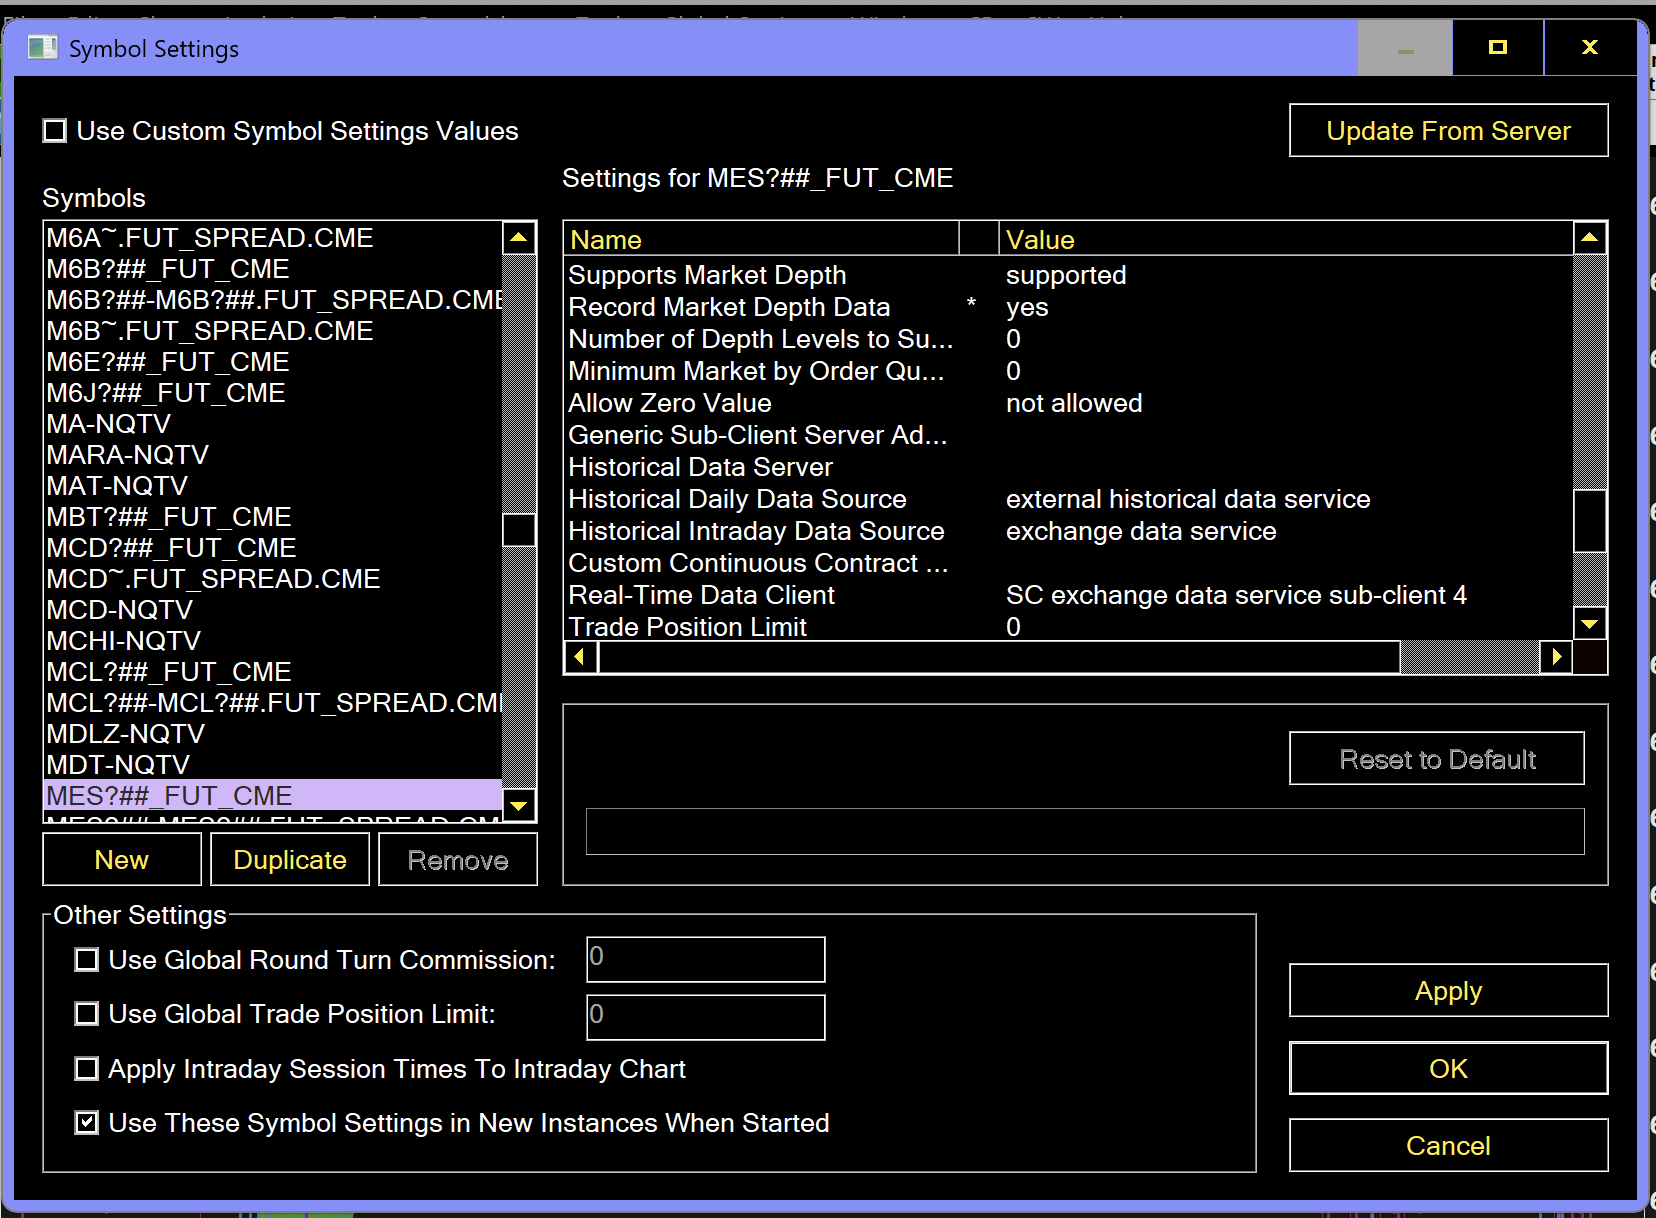Uncheck Use These Symbol Settings in New Instances
Screen dimensions: 1656x1218
pos(87,1123)
